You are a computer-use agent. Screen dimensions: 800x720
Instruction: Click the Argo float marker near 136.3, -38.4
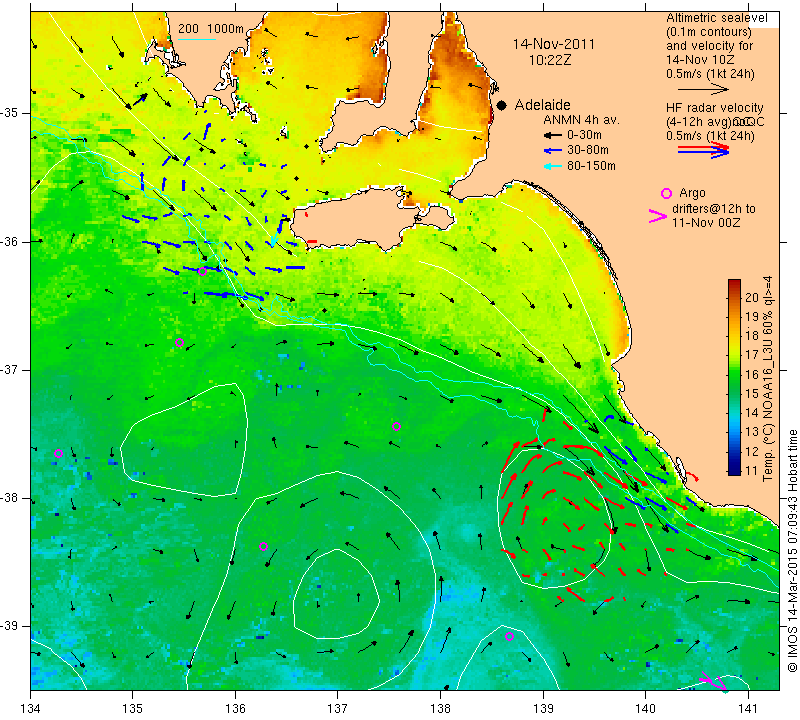pos(263,547)
